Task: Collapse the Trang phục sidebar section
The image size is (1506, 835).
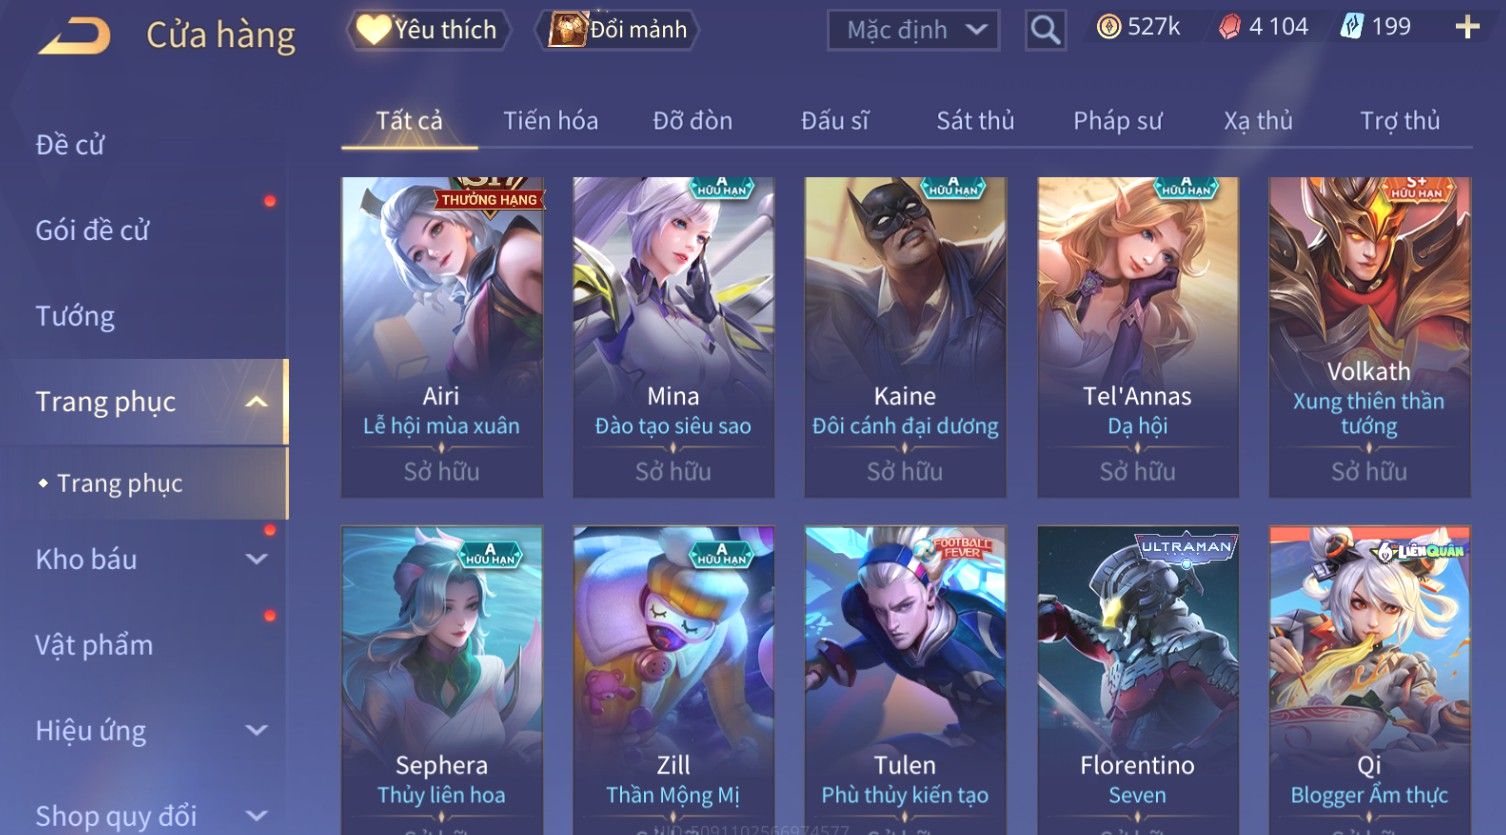Action: [x=257, y=402]
